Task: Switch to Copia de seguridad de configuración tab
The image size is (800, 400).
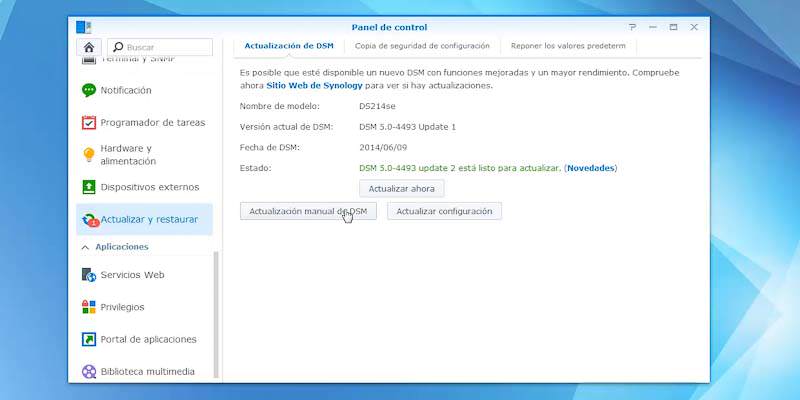Action: pos(422,46)
